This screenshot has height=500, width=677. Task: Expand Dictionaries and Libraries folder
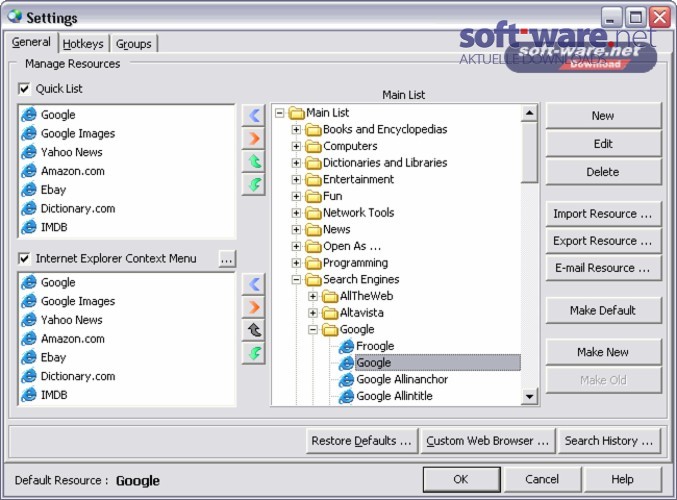[296, 163]
